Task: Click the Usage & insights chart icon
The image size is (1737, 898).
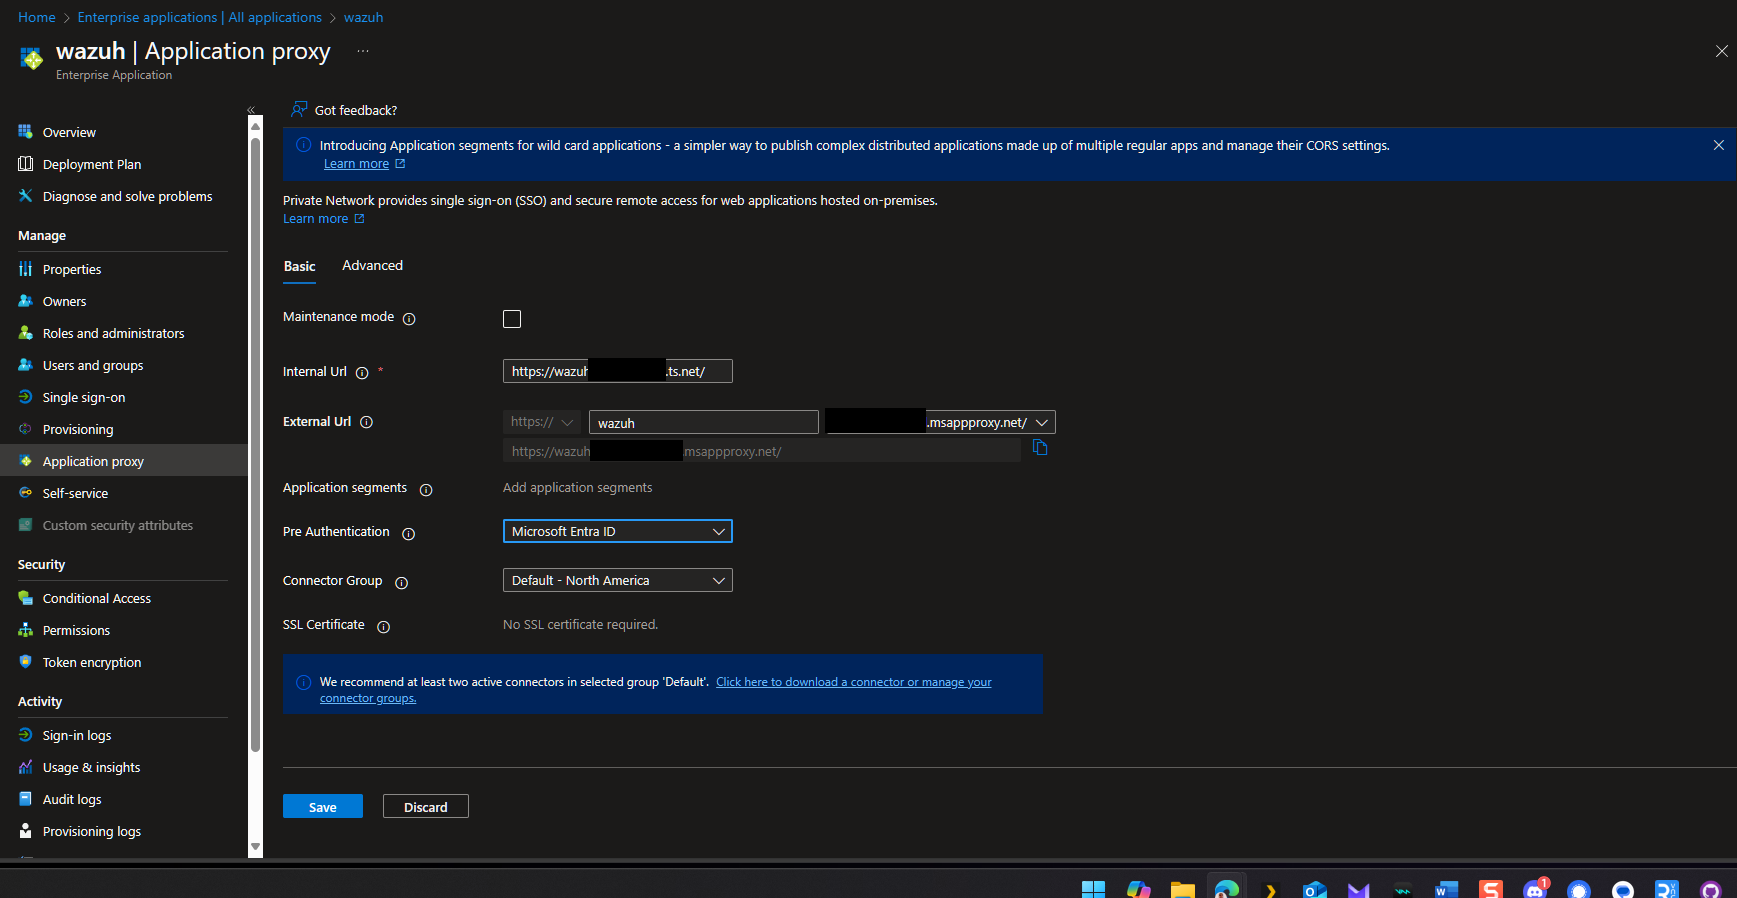Action: 25,767
